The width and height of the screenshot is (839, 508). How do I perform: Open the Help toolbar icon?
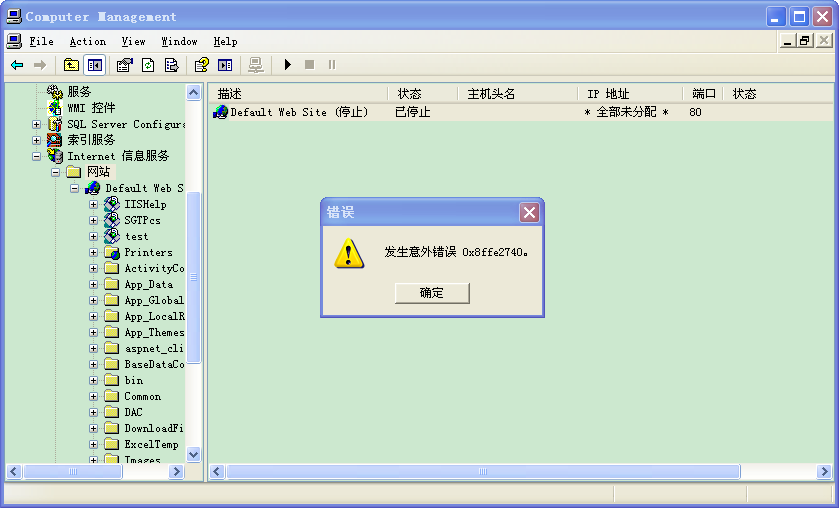click(x=202, y=65)
